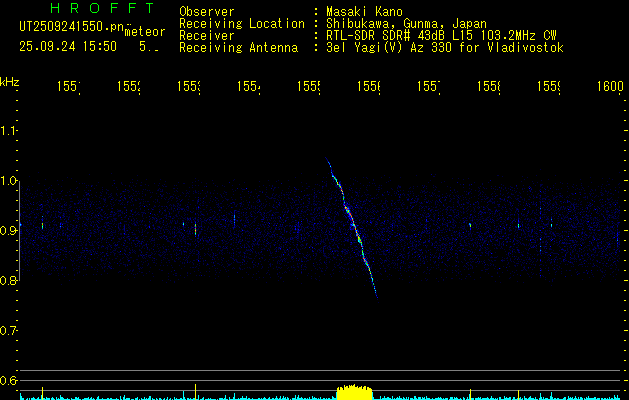Click the first 155 time axis tick label
Viewport: 629px width, 400px height.
click(67, 88)
